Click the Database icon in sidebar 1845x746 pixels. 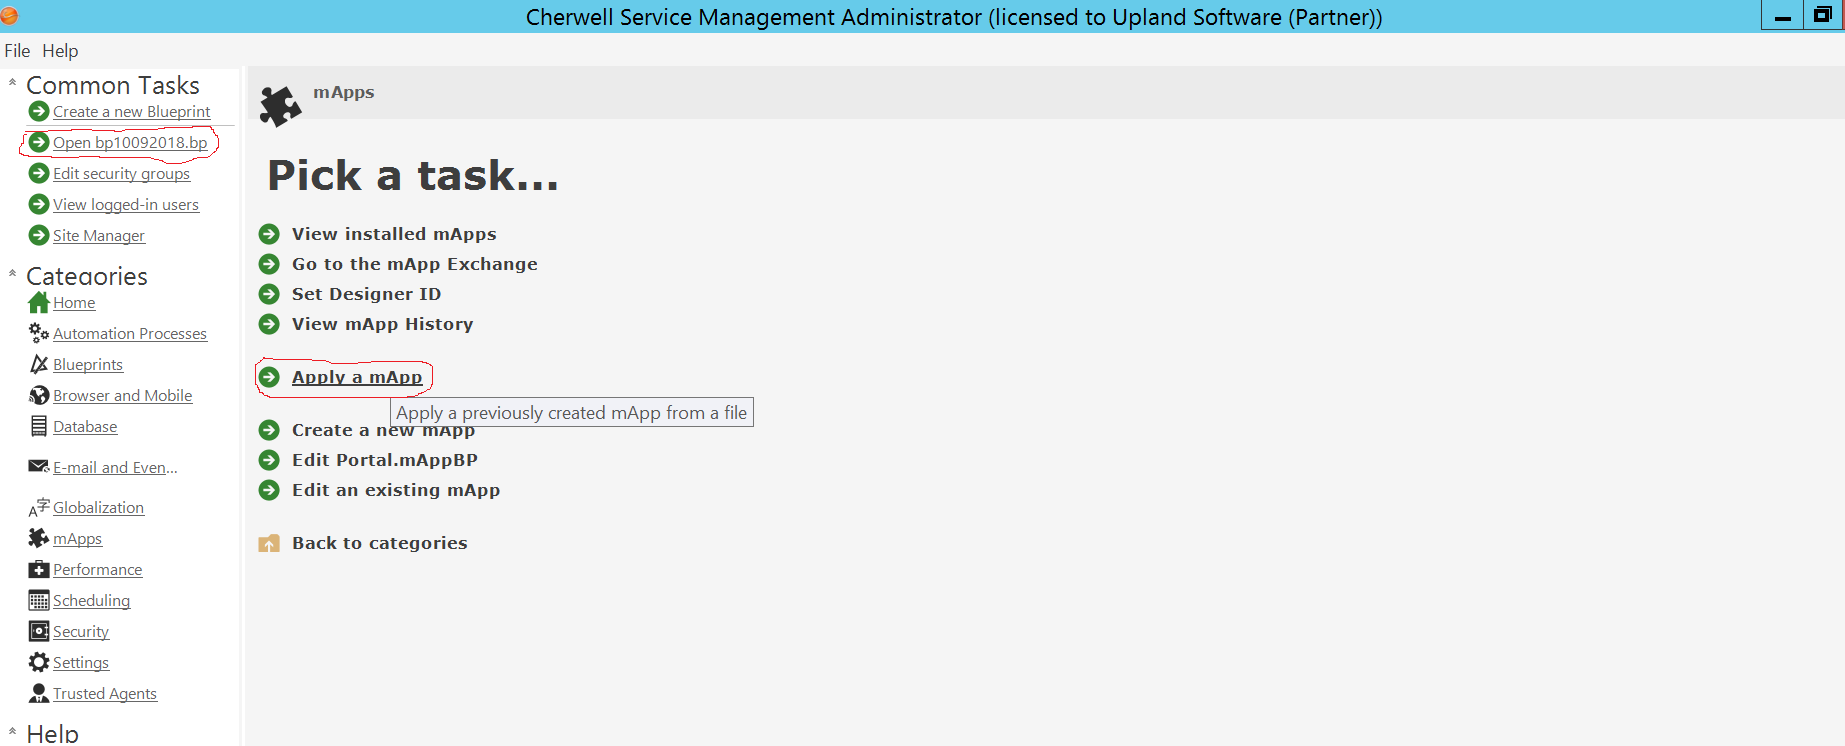point(39,426)
